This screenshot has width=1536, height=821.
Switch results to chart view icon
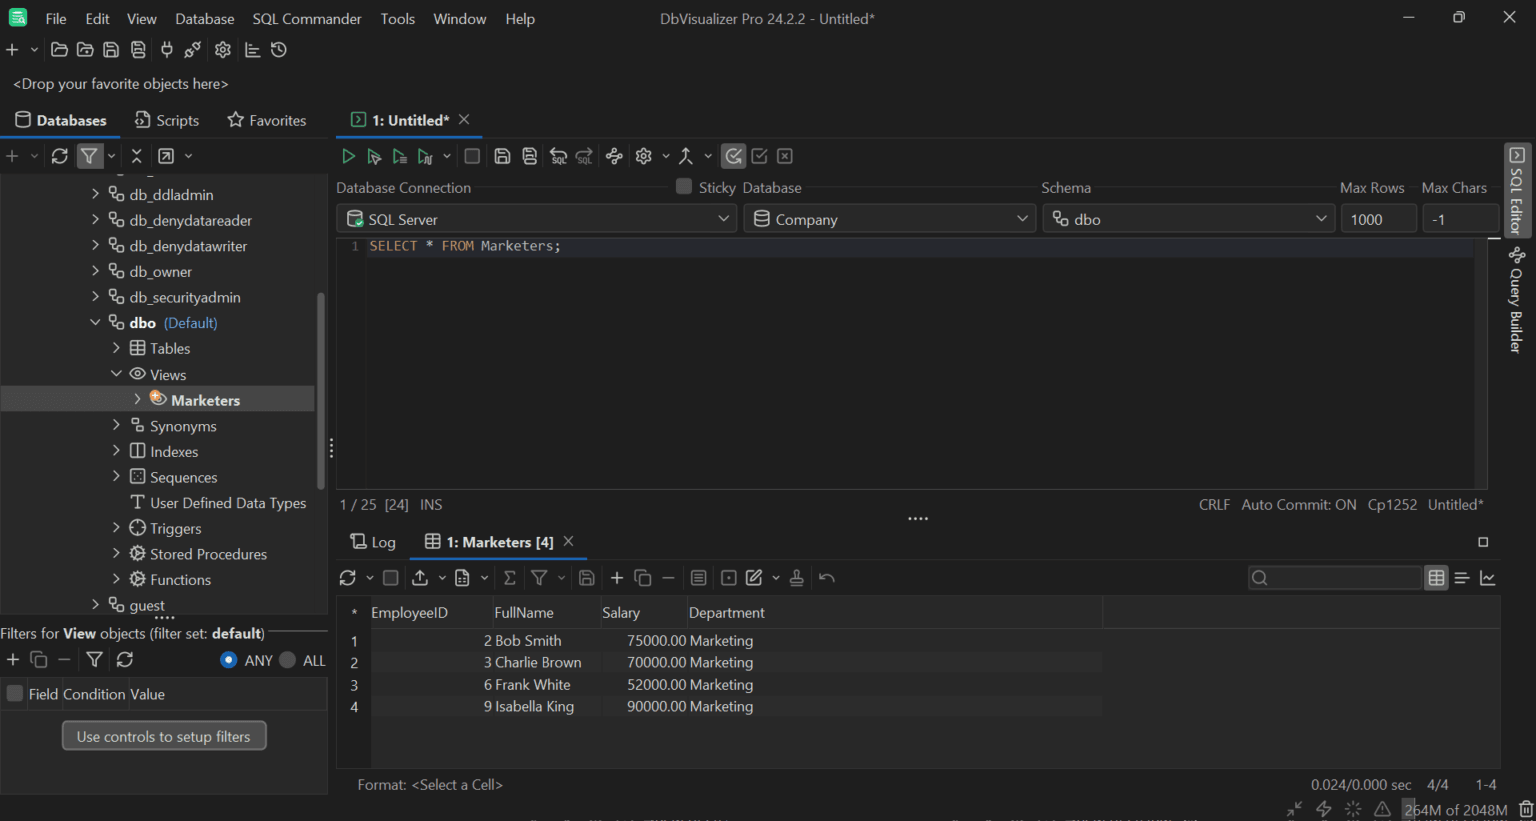(x=1490, y=577)
